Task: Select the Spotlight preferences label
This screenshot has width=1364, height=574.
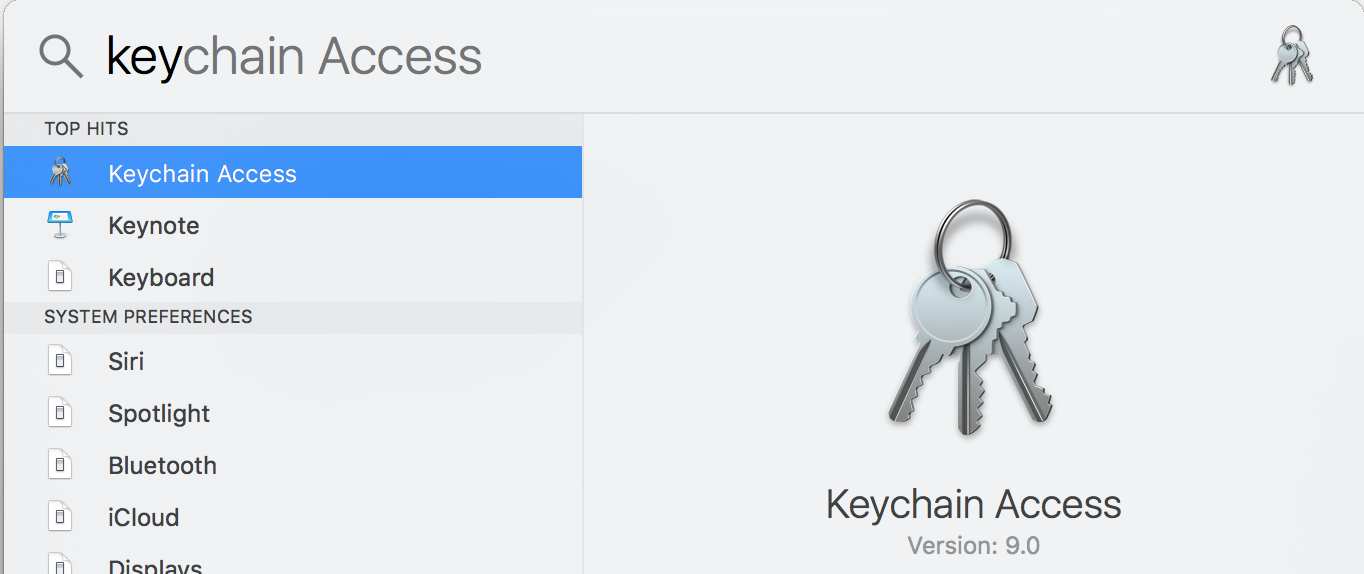Action: pos(159,414)
